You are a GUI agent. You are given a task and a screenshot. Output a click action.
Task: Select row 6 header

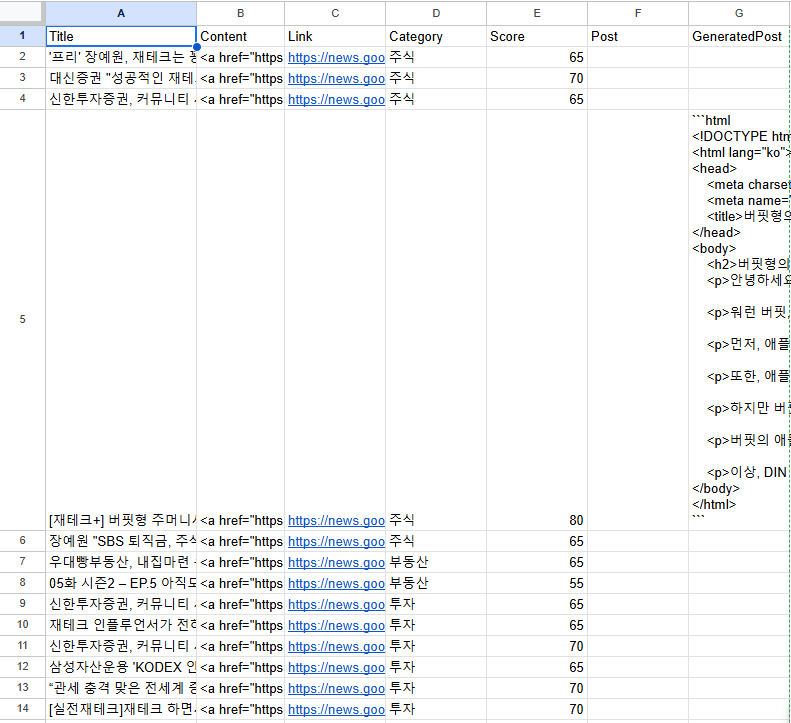22,541
